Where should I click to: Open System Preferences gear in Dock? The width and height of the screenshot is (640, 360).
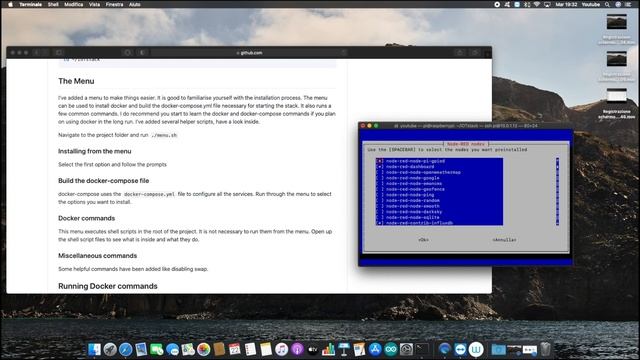click(407, 349)
